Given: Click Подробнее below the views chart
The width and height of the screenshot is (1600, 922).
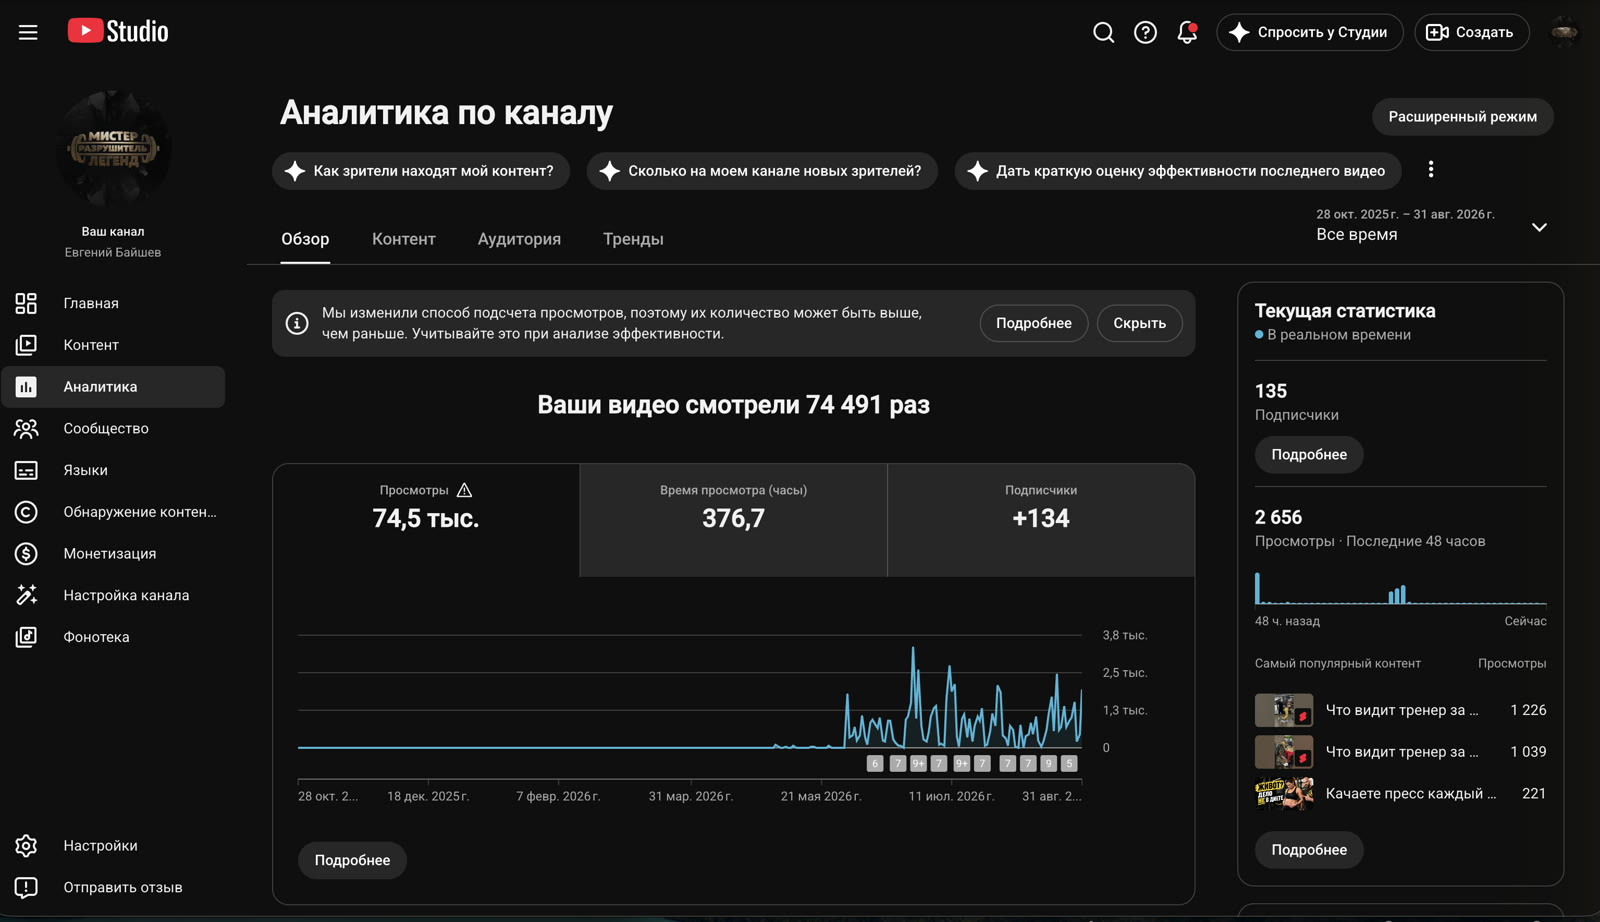Looking at the screenshot, I should [352, 860].
